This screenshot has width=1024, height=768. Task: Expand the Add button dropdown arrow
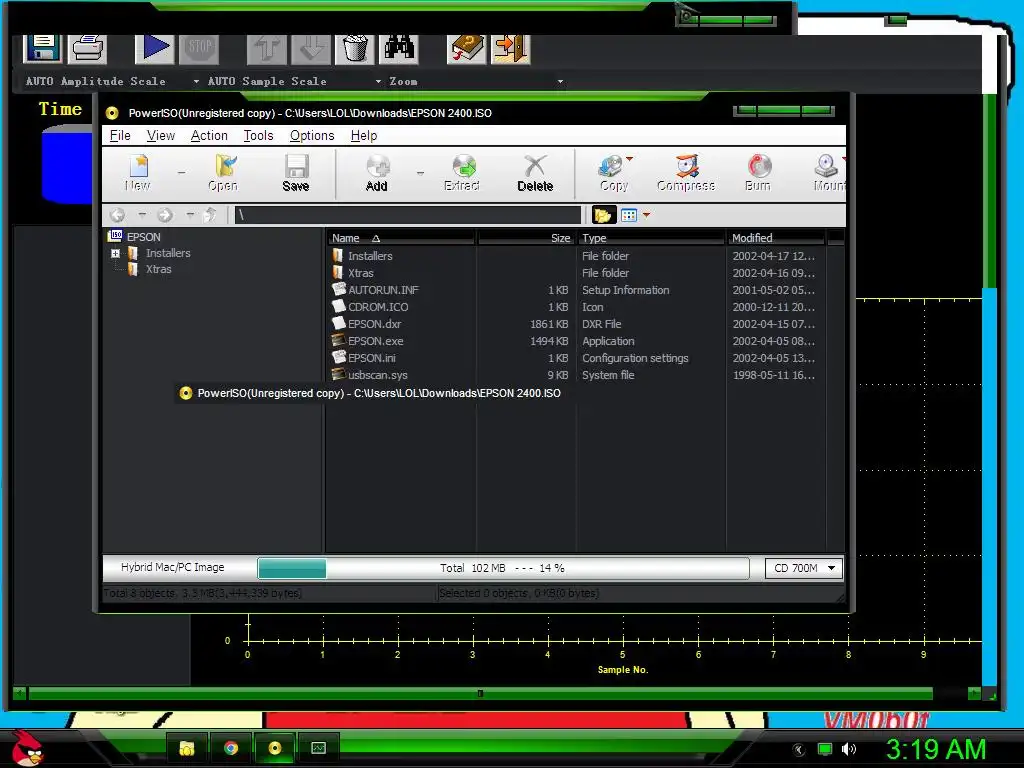pos(420,173)
